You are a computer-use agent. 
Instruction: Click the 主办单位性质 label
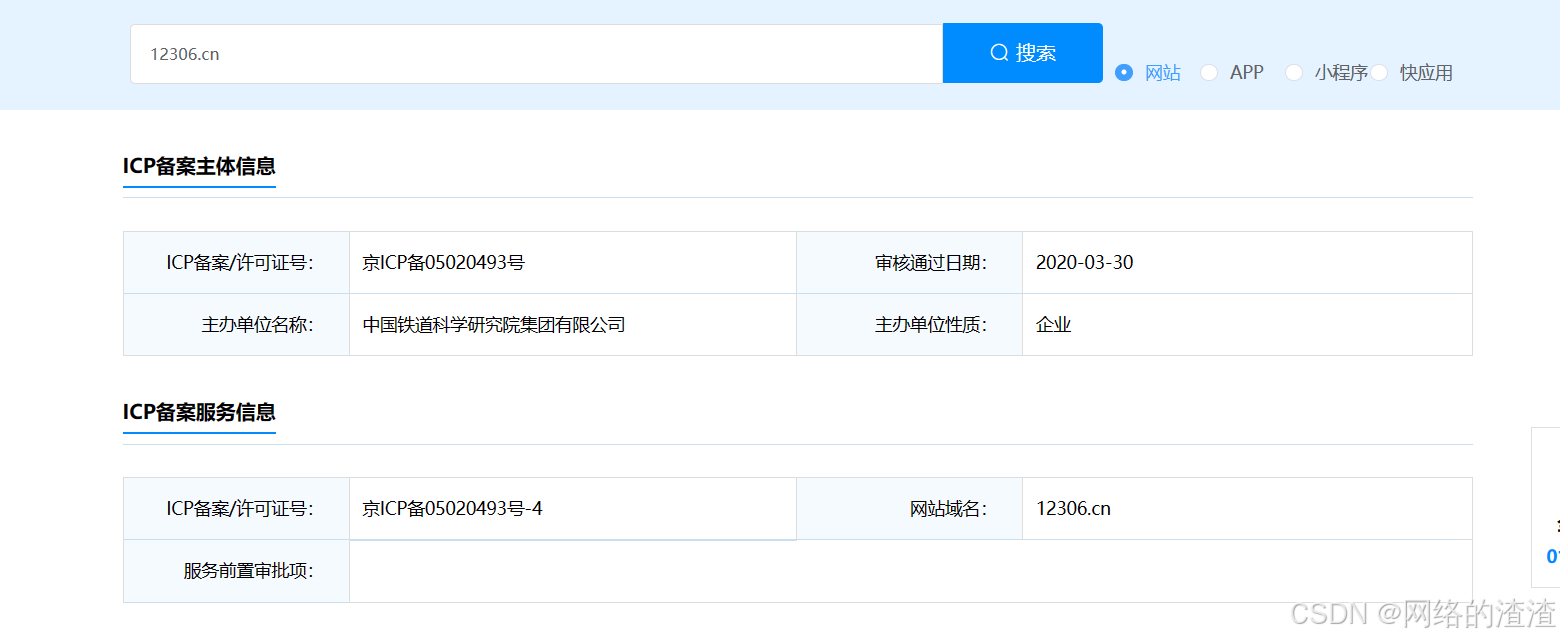931,325
